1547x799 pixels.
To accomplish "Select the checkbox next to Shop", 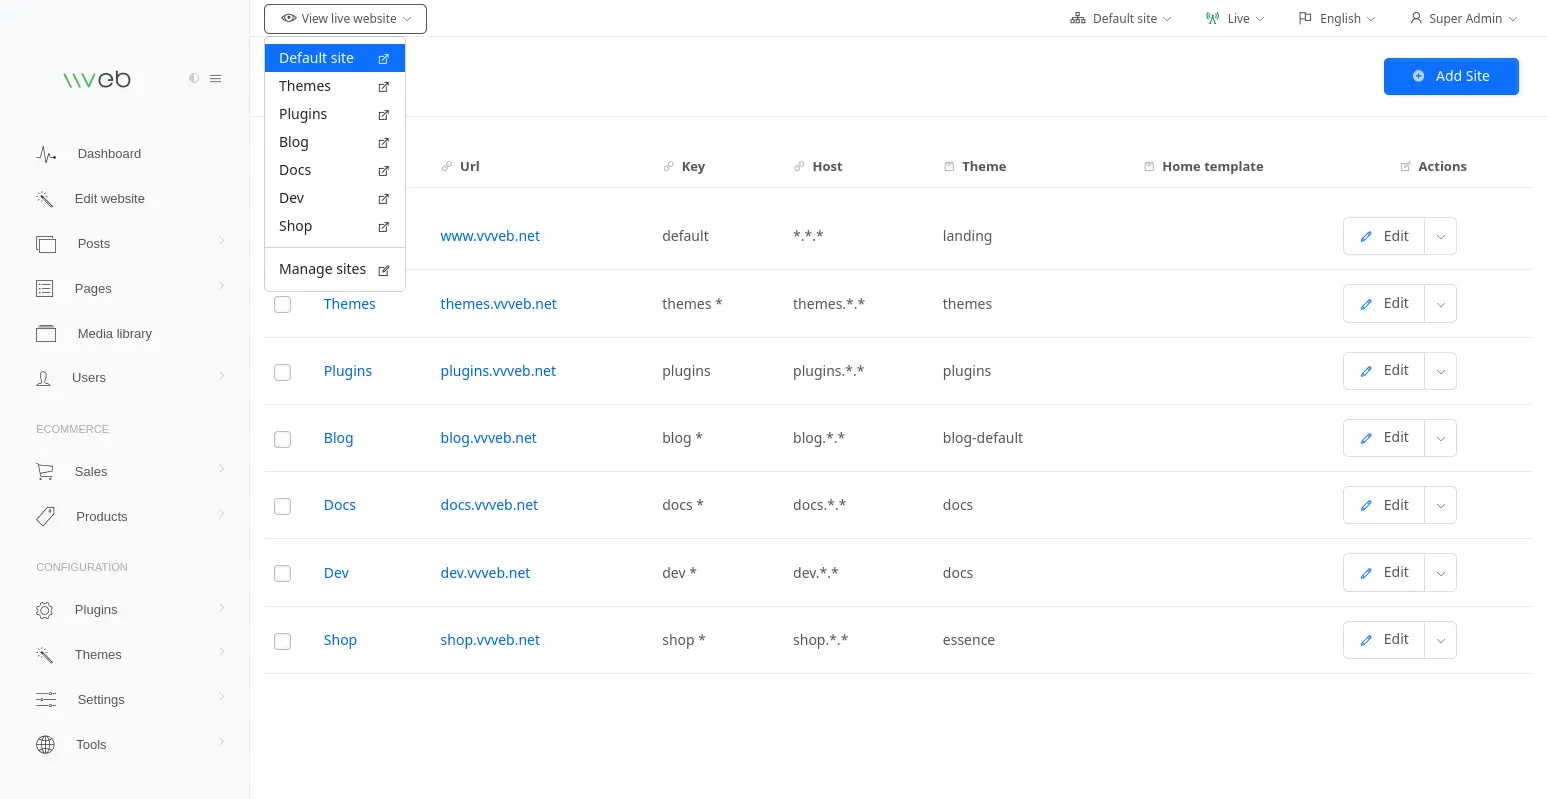I will (282, 641).
